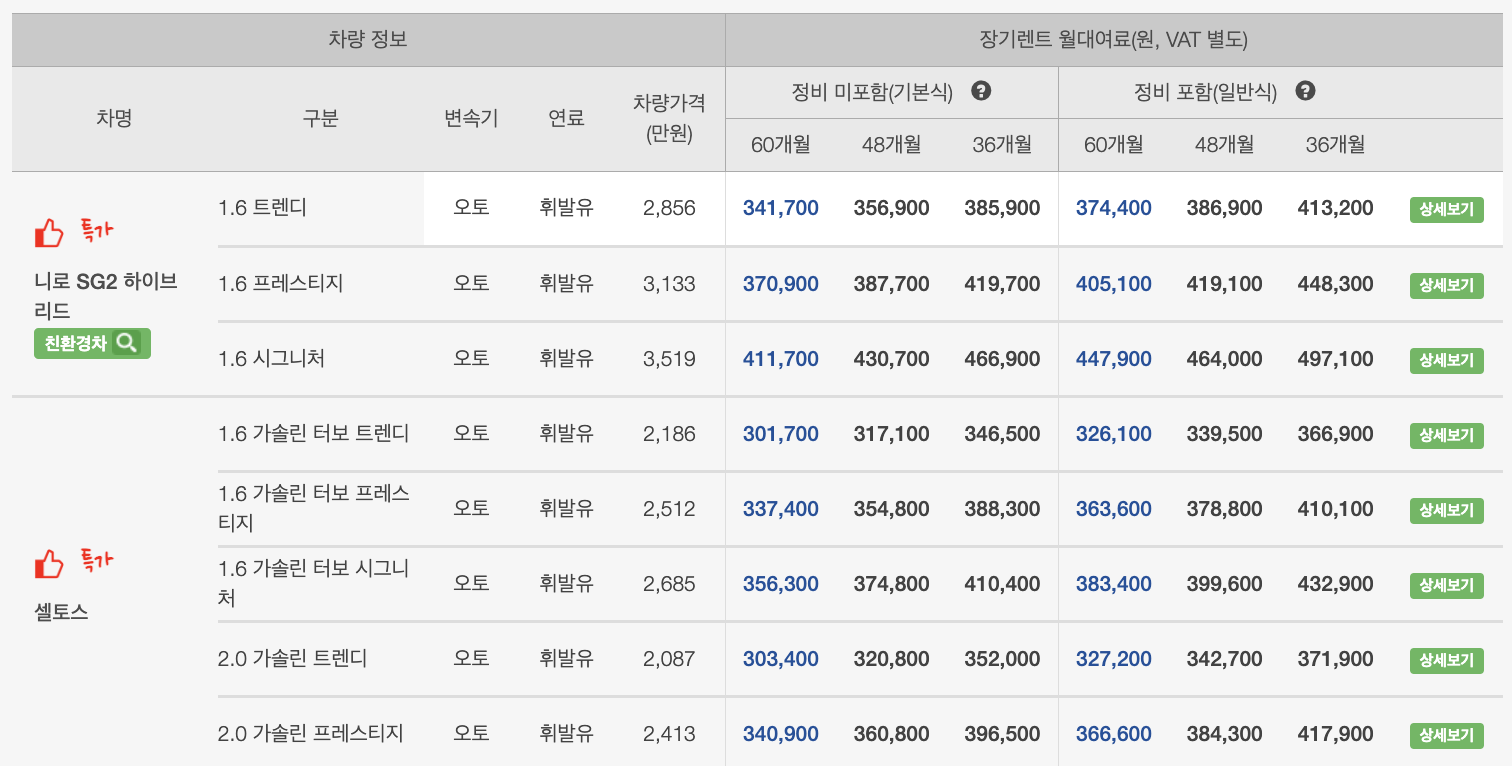Select the 1.6 가솔린 터보 트렌디 trim

313,434
